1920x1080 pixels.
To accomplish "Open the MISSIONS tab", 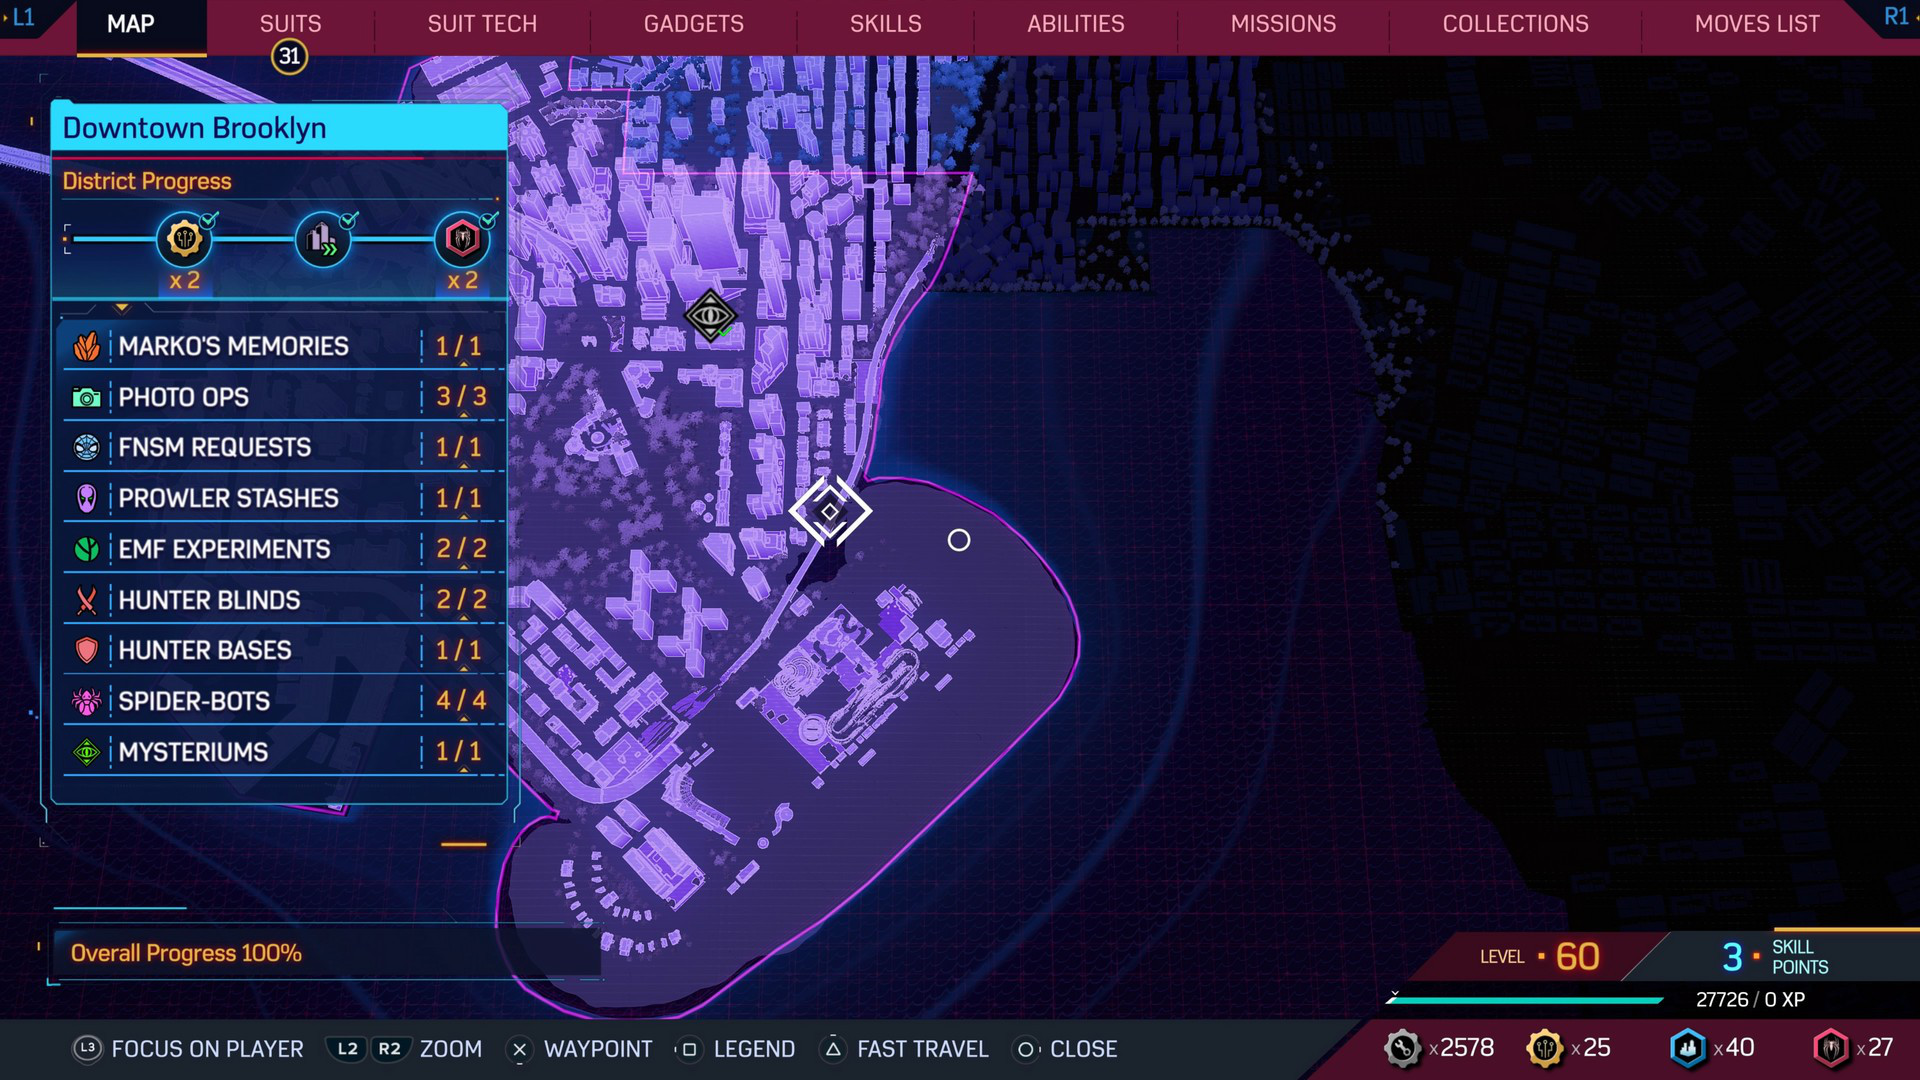I will point(1283,24).
